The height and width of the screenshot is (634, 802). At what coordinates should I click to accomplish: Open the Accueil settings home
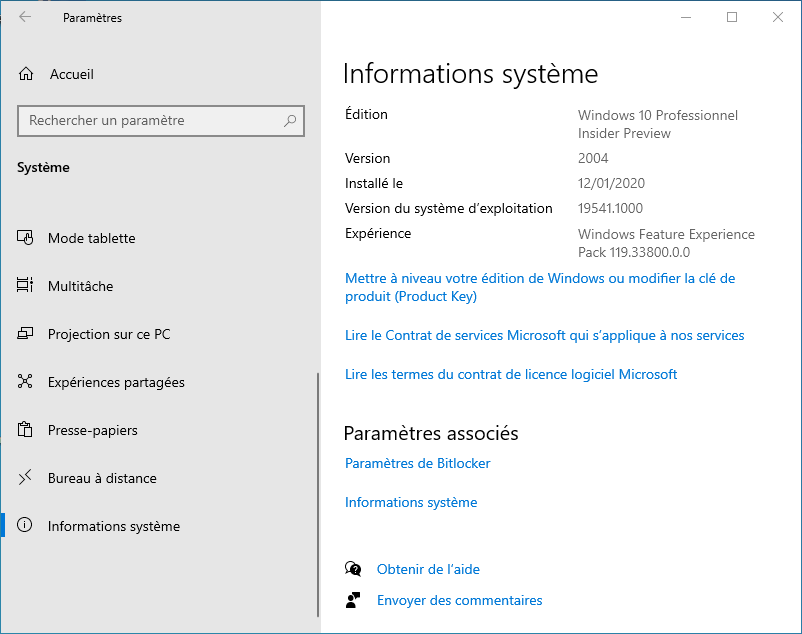[x=72, y=74]
